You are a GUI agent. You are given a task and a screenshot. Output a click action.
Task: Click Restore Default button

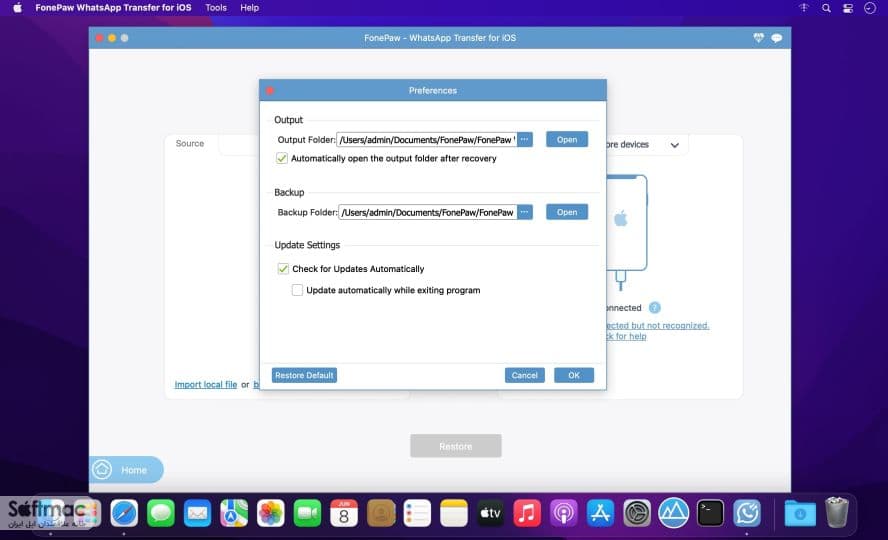click(304, 375)
